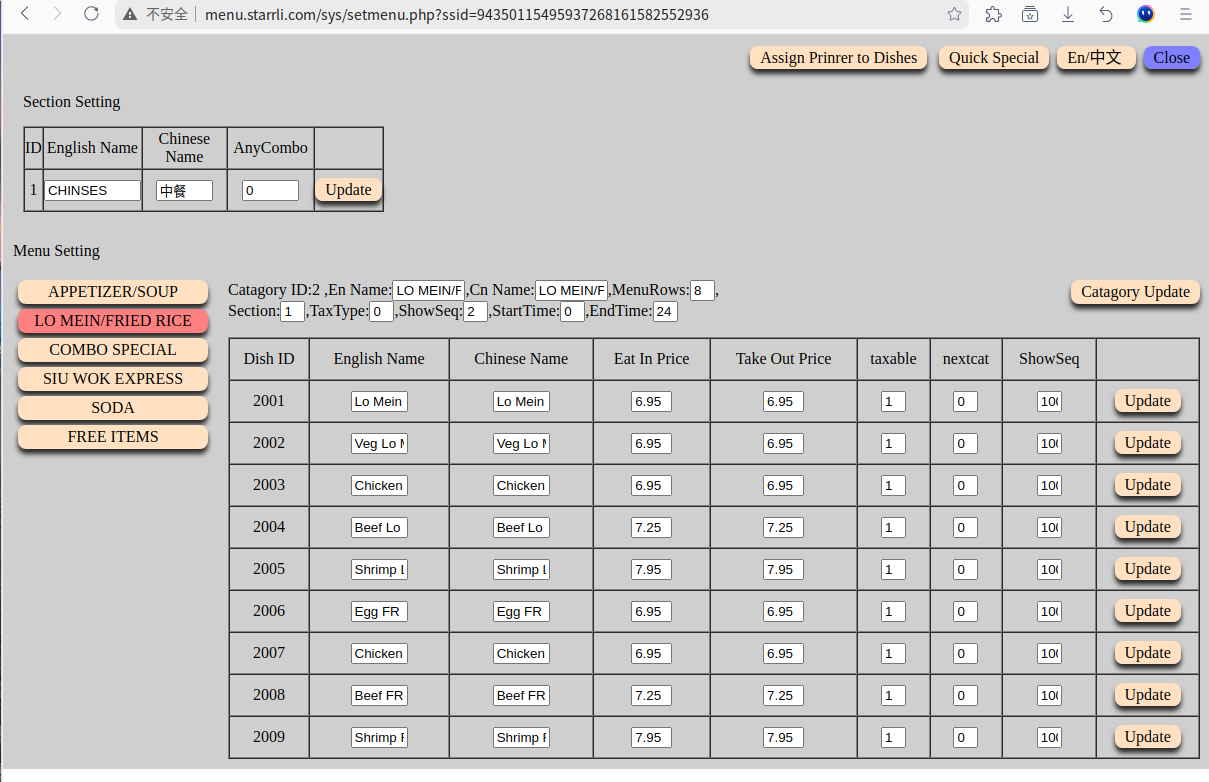Switch language with En/中文 button
Image resolution: width=1209 pixels, height=782 pixels.
(x=1095, y=58)
